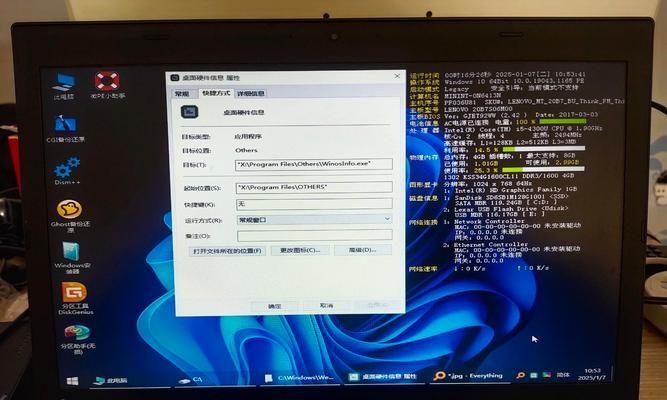The width and height of the screenshot is (667, 400).
Task: Click the LENOVO 20B7S06M00 model line
Action: (476, 109)
